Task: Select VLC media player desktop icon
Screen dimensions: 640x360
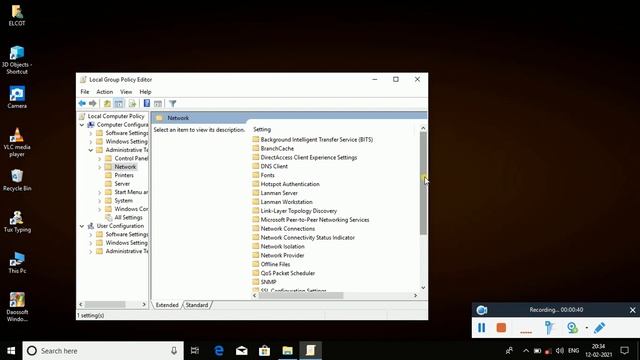Action: point(17,142)
